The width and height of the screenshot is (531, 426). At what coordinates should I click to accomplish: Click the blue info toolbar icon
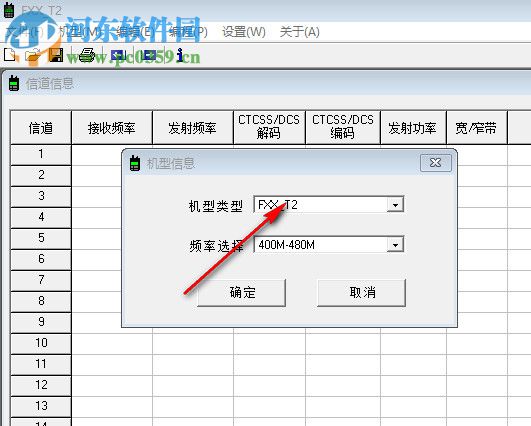pyautogui.click(x=180, y=55)
